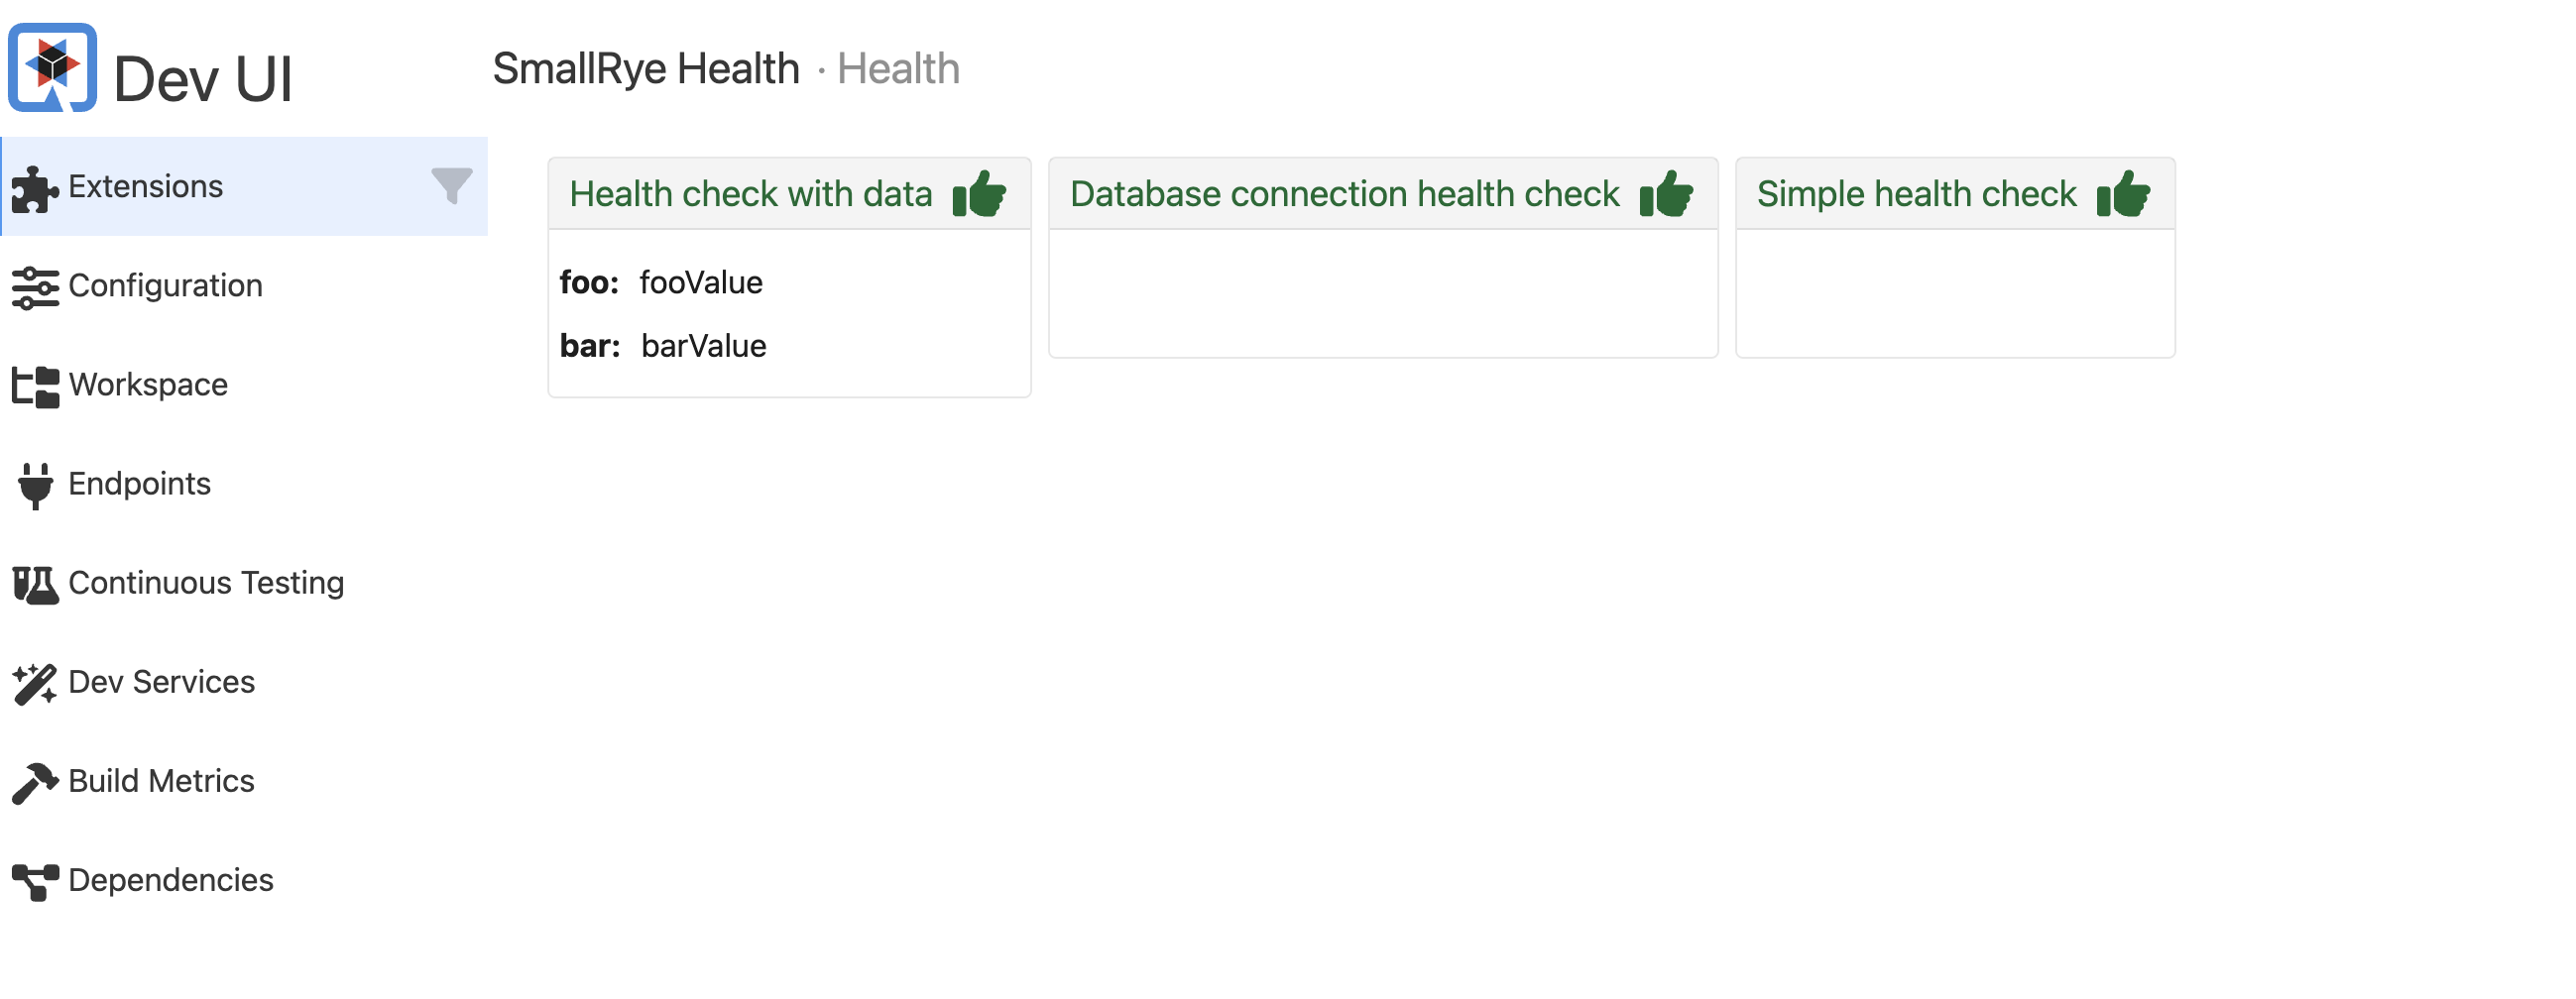The image size is (2576, 999).
Task: Click the SmallRye Health title link
Action: click(x=646, y=69)
